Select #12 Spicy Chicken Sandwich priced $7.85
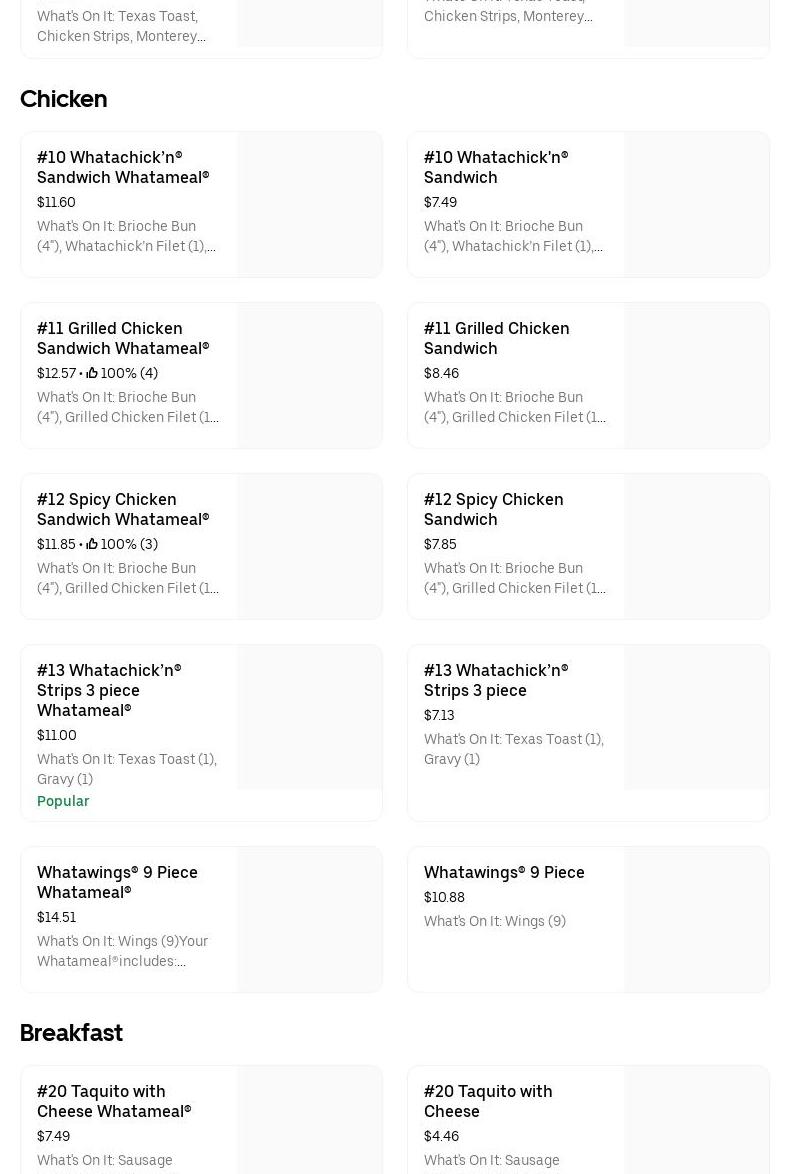This screenshot has height=1174, width=804. click(x=493, y=509)
